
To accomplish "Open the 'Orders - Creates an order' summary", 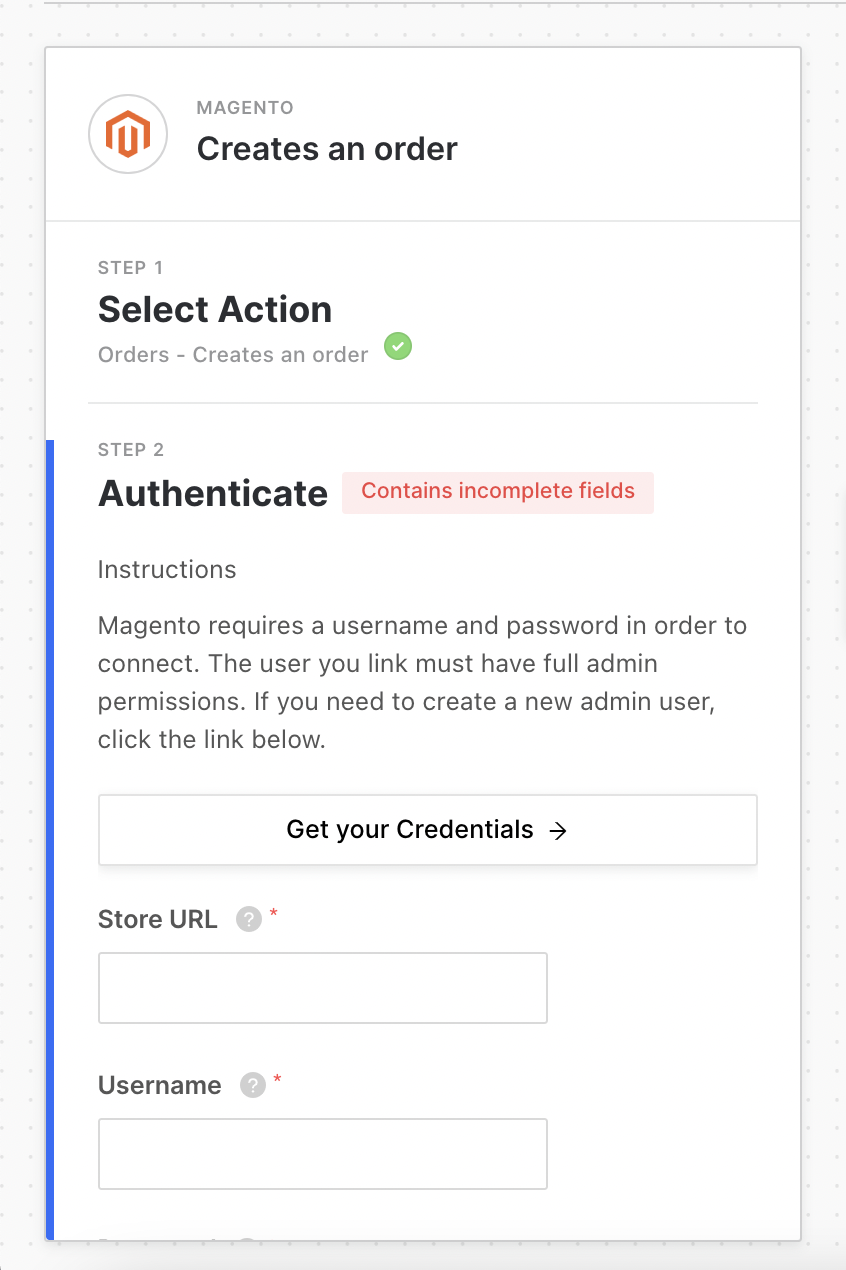I will click(233, 355).
